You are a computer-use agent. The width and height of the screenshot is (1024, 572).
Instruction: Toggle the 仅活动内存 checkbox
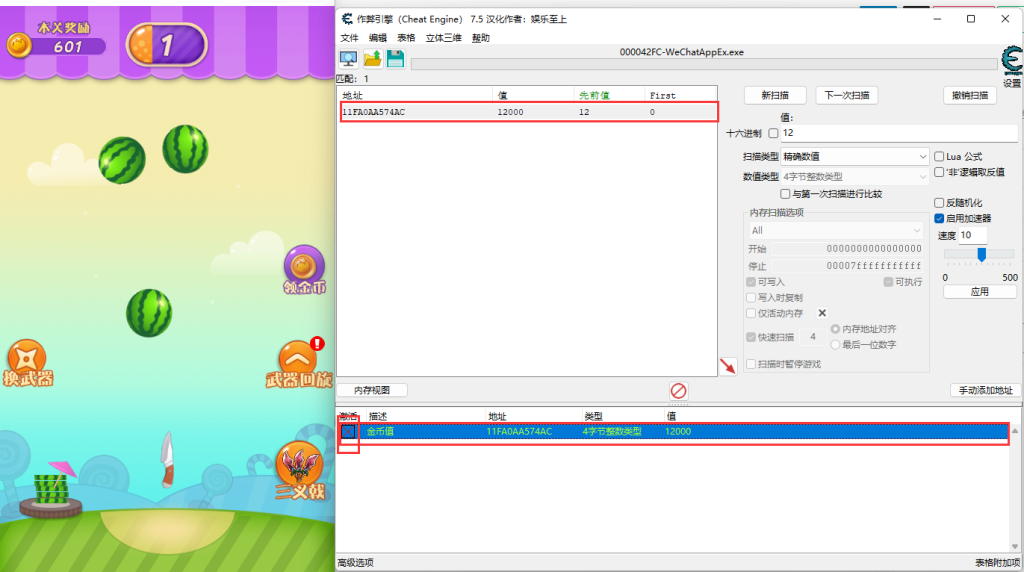point(751,313)
